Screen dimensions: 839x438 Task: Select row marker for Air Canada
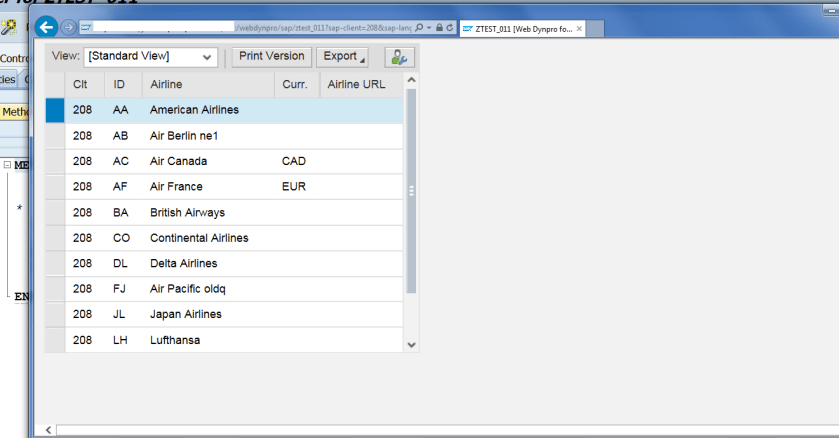[55, 162]
